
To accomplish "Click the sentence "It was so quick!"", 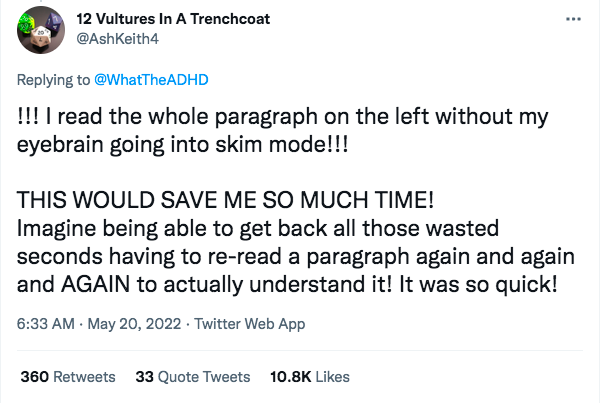I will tap(484, 284).
